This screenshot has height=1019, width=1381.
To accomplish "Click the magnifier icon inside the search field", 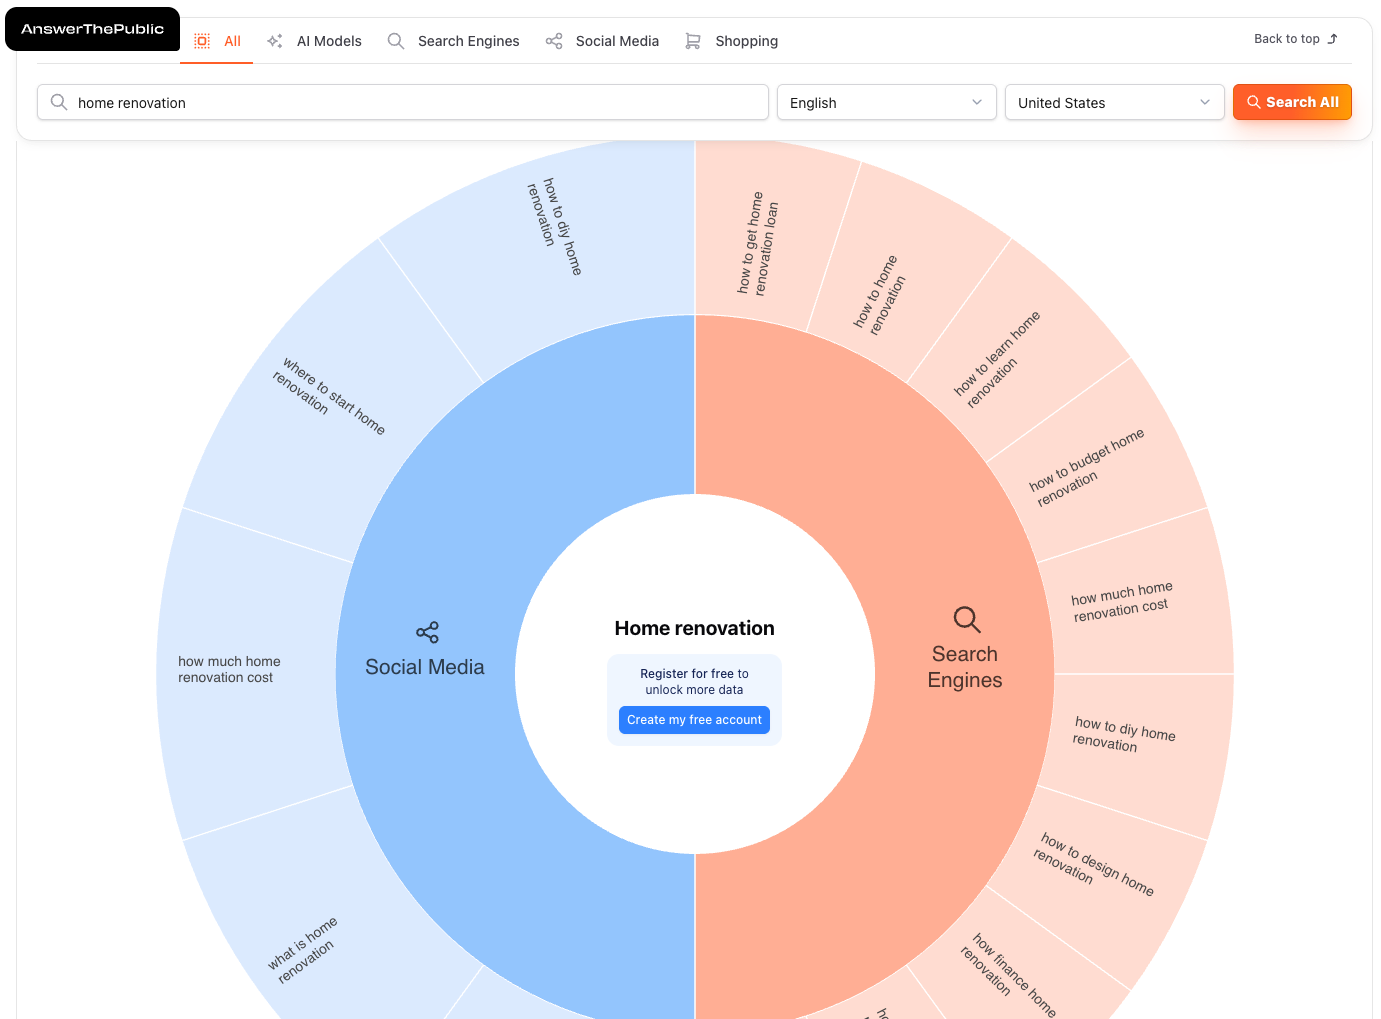I will 58,102.
